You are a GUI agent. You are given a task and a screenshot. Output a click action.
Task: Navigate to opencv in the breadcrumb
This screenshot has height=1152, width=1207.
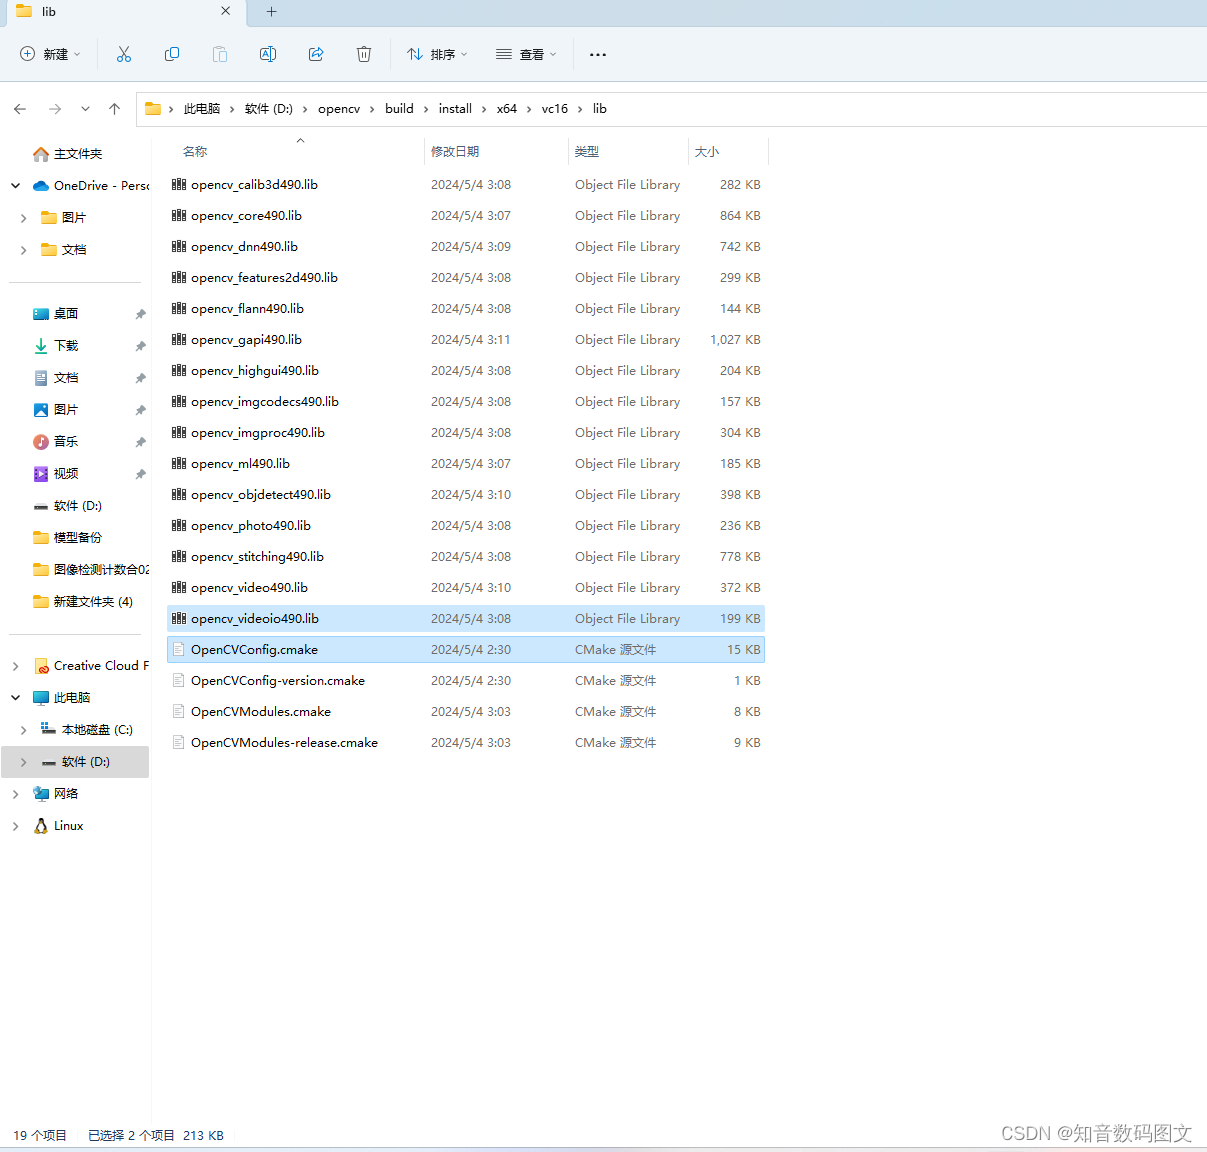point(339,109)
